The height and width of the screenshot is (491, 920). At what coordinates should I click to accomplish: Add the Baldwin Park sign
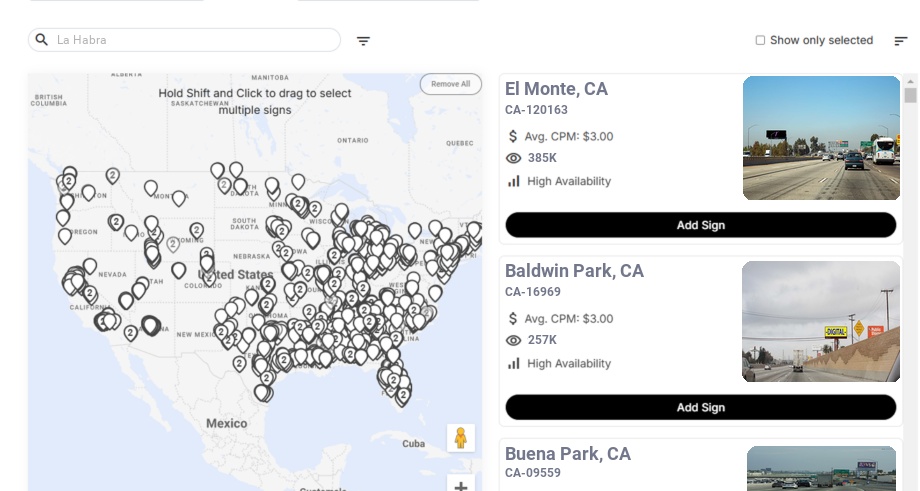[700, 407]
